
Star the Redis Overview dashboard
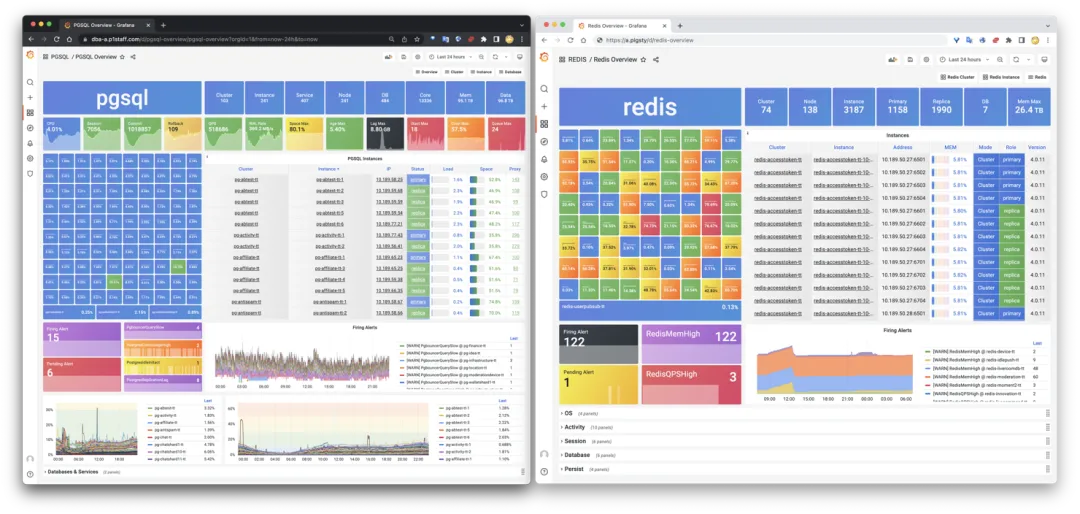pos(643,60)
